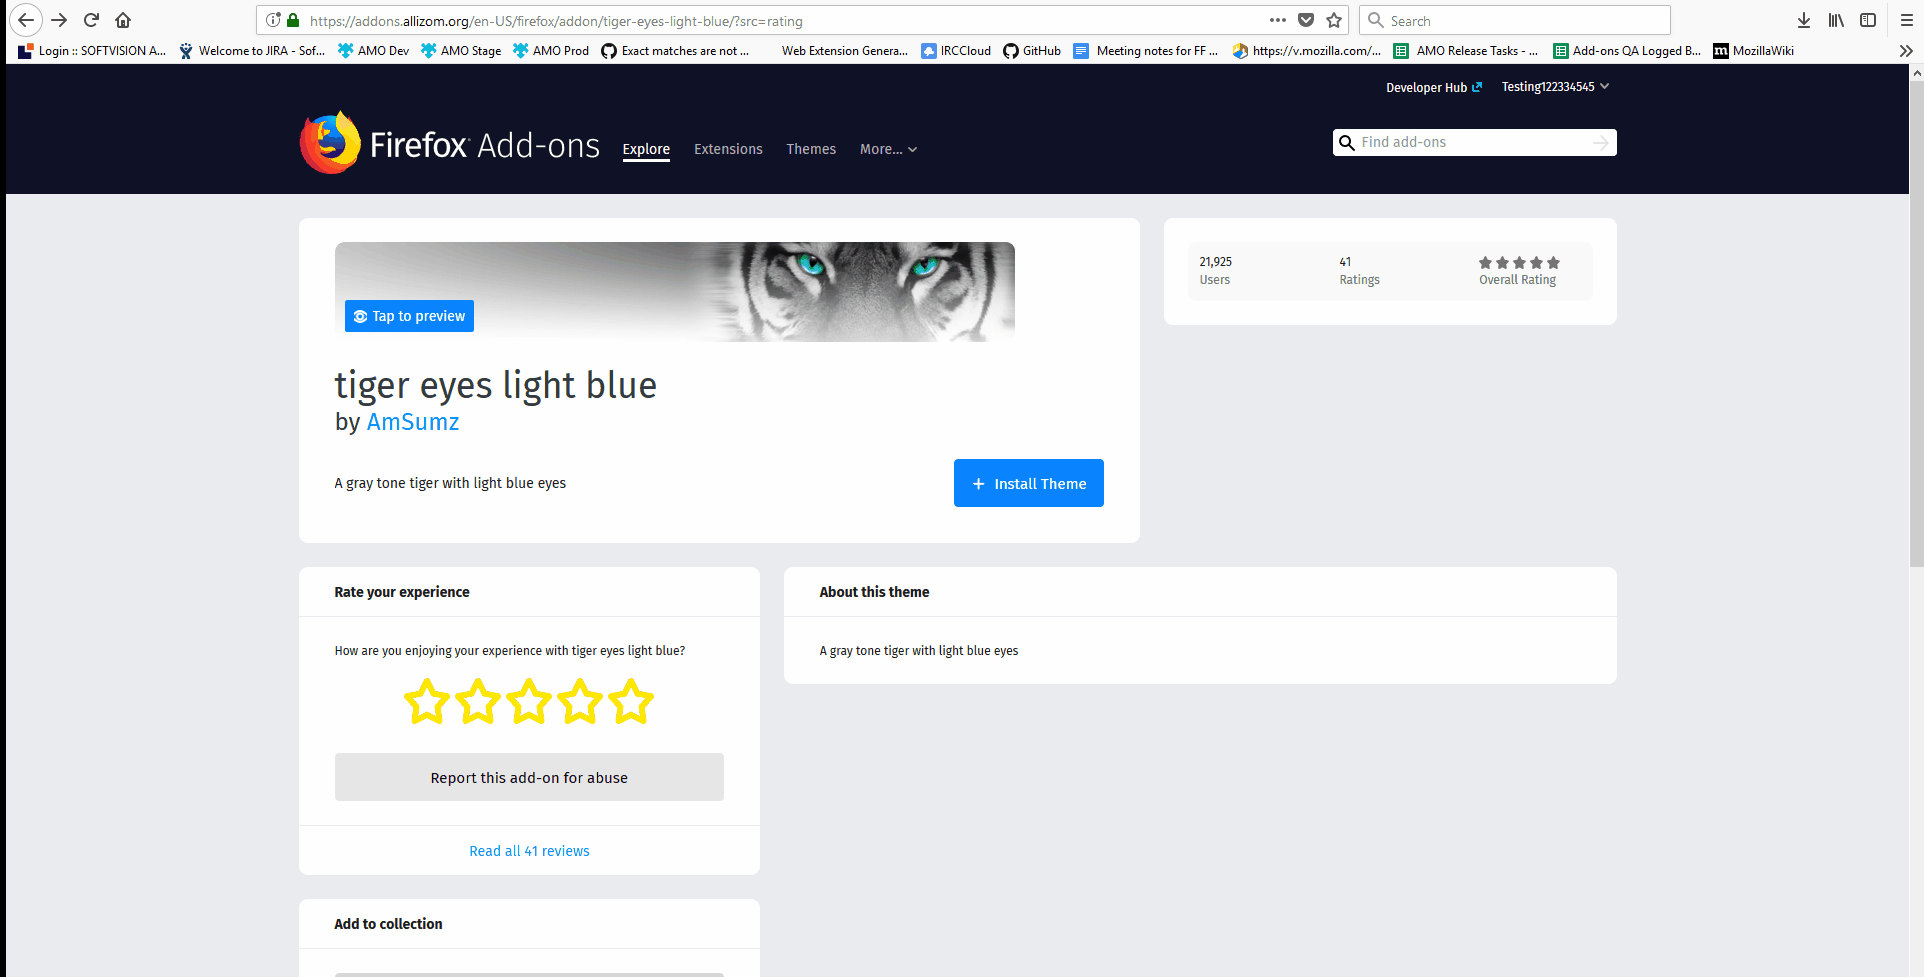This screenshot has width=1924, height=977.
Task: Open the author AmSumz profile link
Action: click(413, 422)
